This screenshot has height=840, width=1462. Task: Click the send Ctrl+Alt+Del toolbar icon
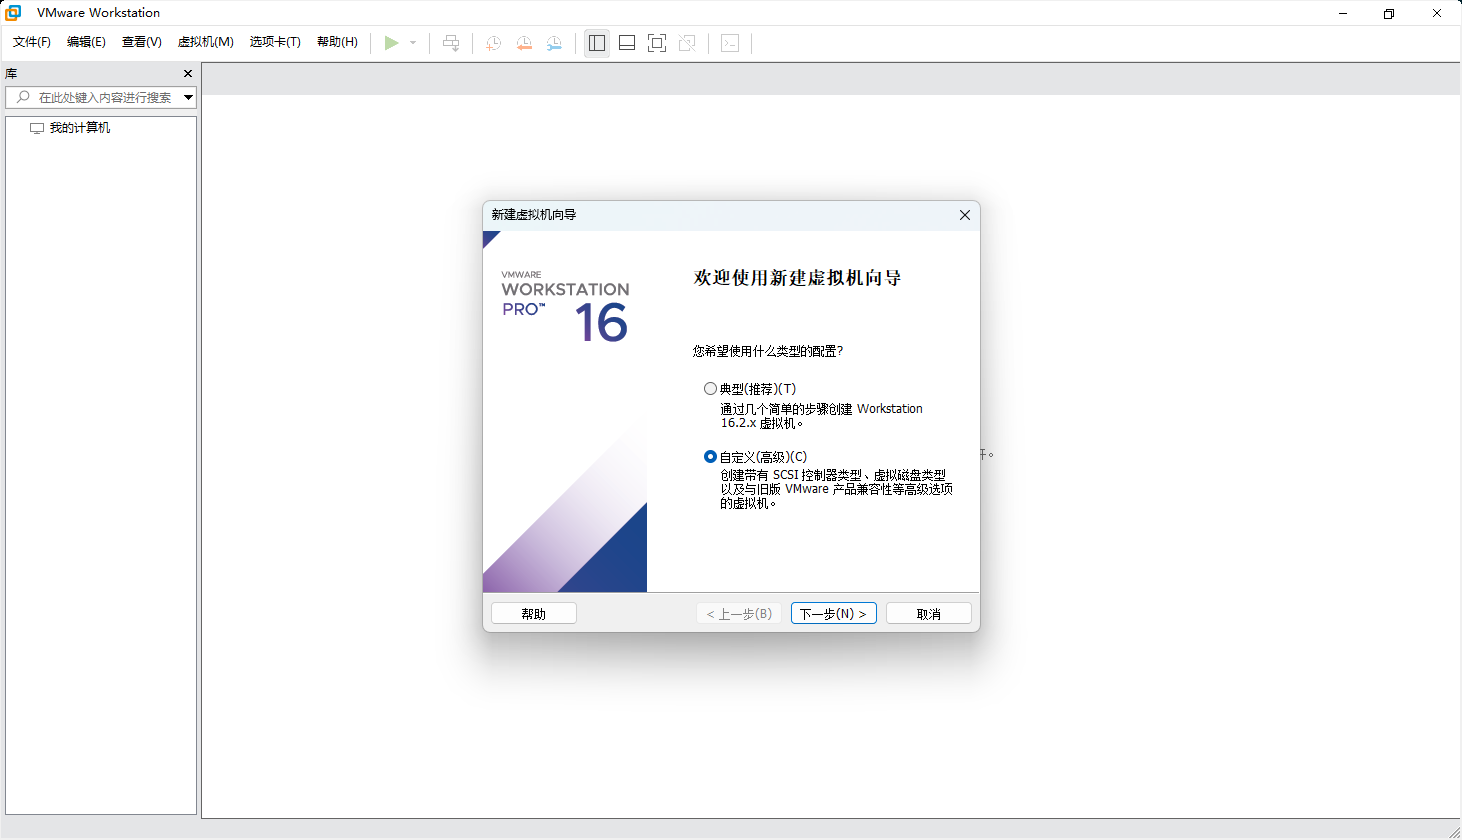[x=451, y=43]
